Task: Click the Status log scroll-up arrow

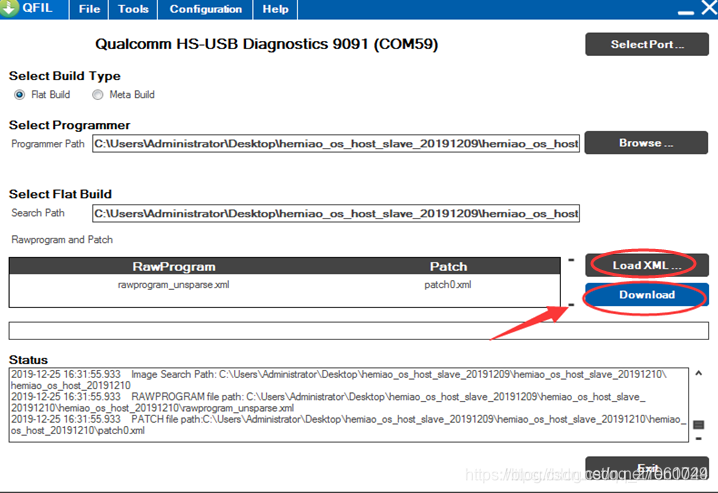Action: tap(699, 373)
